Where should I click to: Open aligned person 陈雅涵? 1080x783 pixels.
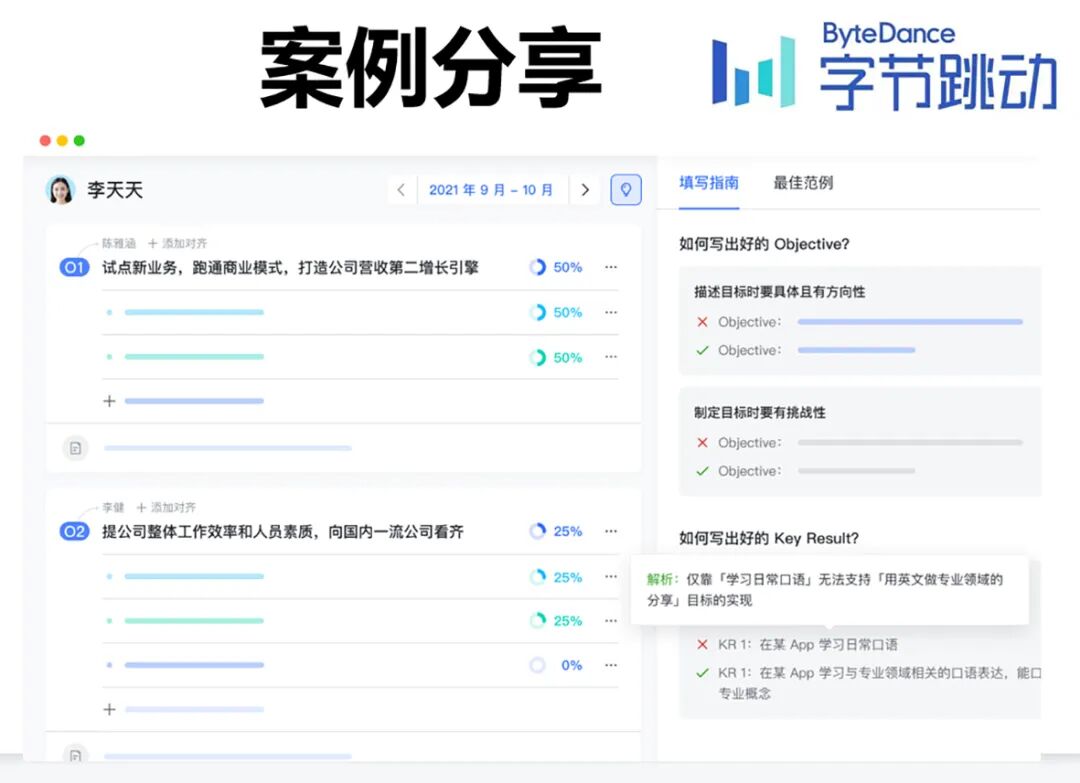pyautogui.click(x=118, y=244)
